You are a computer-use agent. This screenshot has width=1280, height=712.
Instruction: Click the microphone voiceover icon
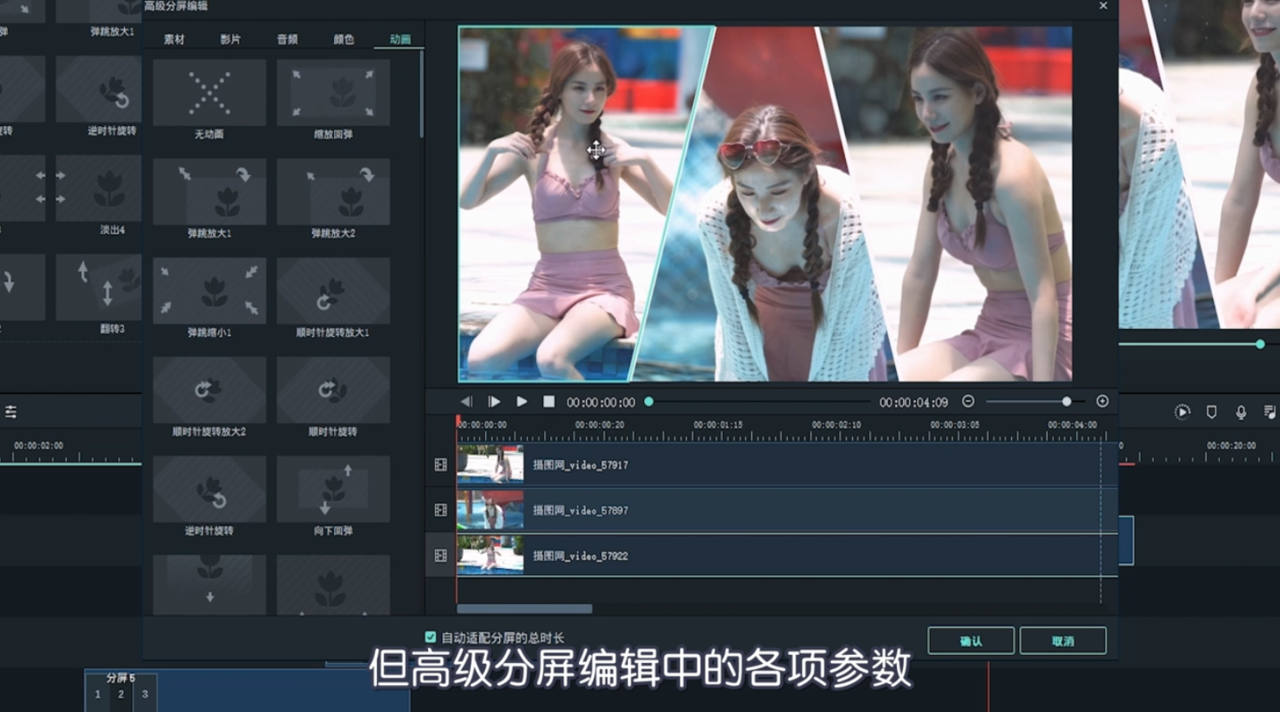click(1241, 412)
